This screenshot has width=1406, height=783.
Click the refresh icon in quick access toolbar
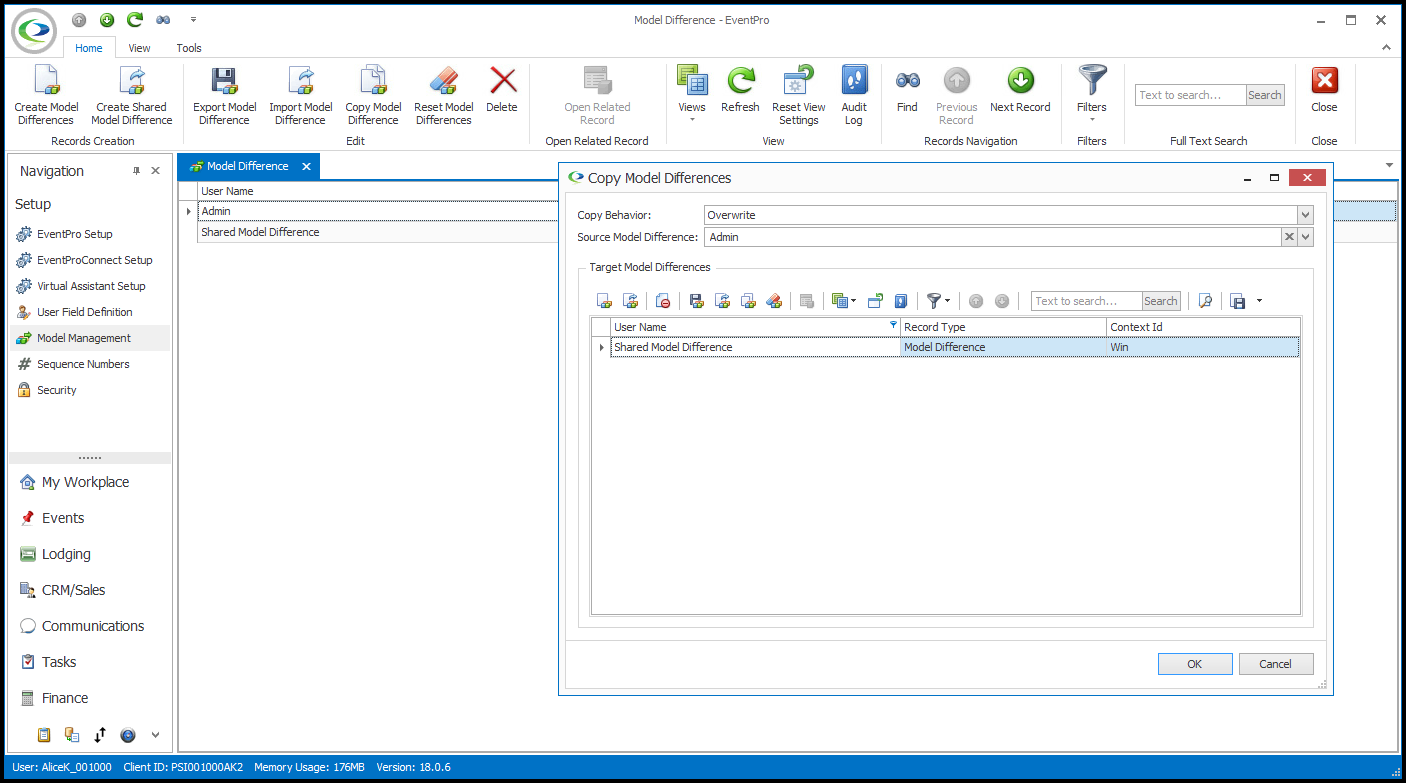(134, 20)
